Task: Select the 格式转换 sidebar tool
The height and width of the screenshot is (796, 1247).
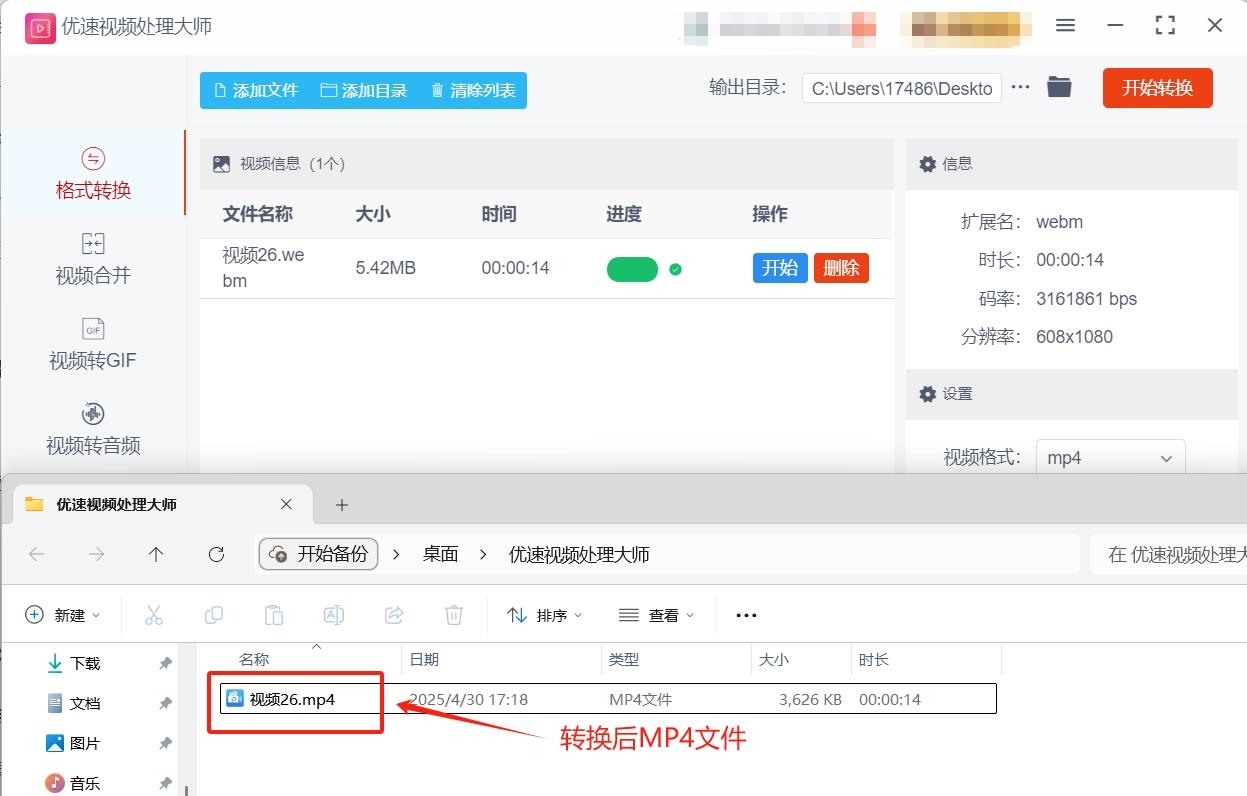Action: tap(92, 175)
